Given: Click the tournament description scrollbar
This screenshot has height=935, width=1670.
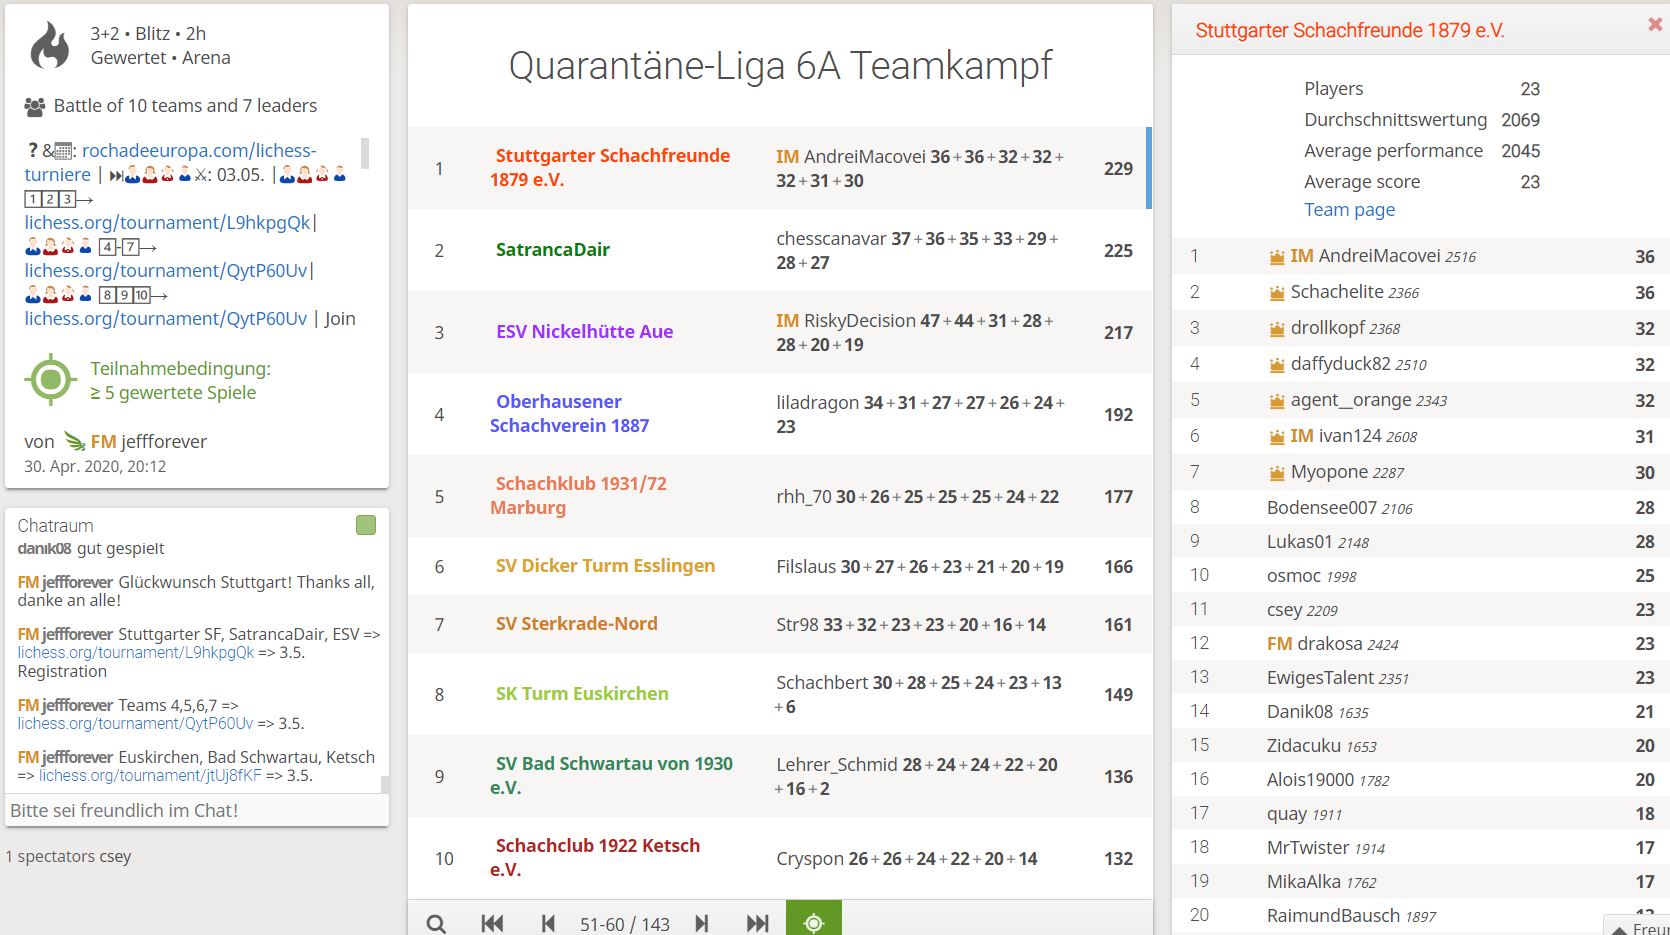Looking at the screenshot, I should click(x=365, y=153).
